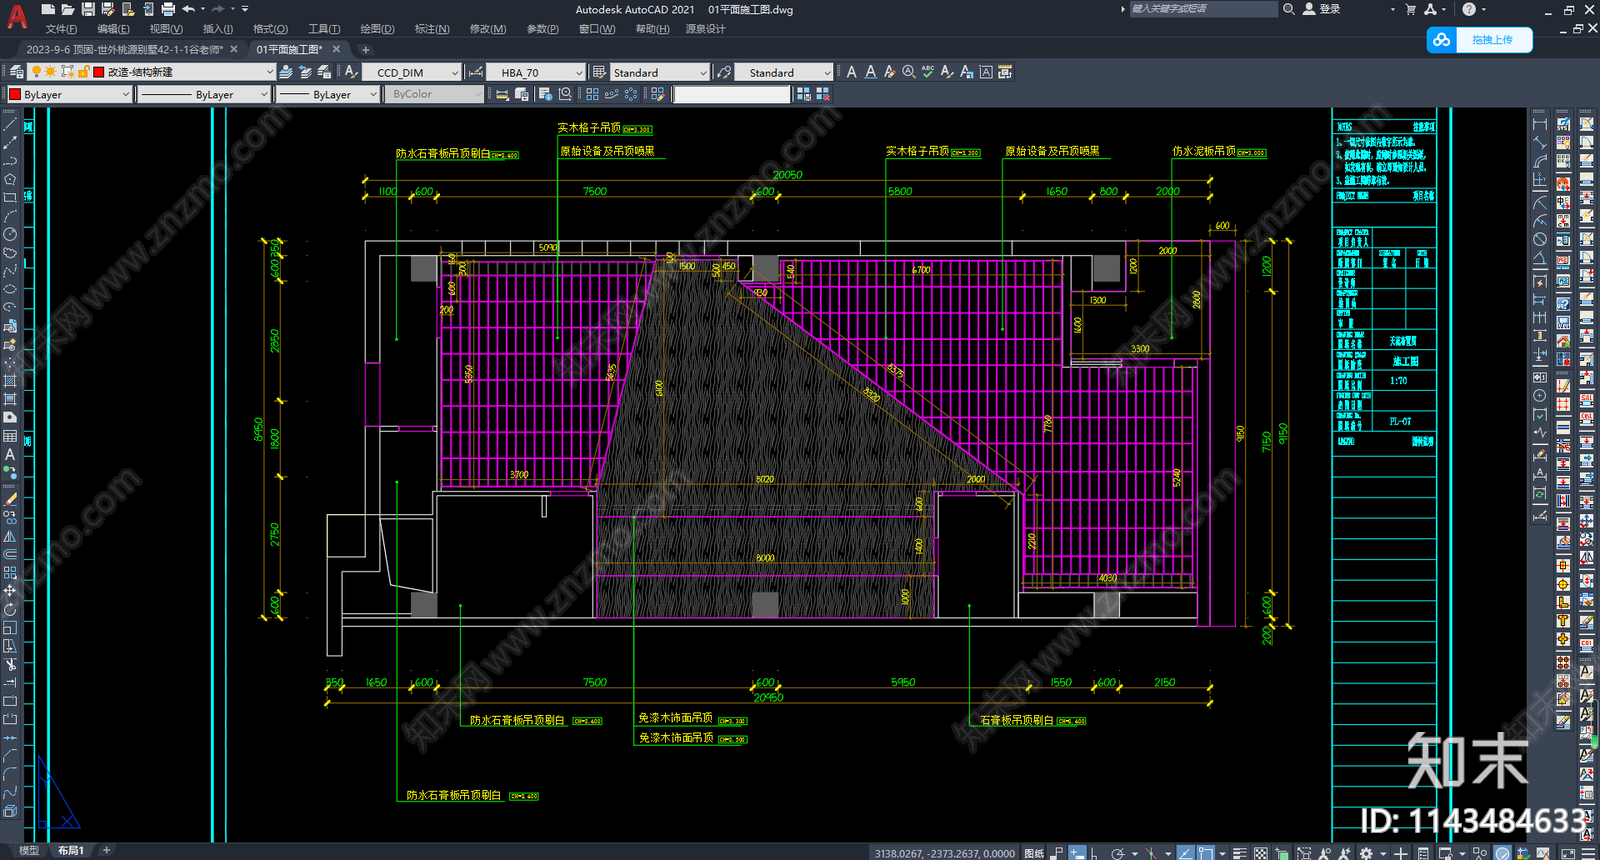This screenshot has width=1600, height=860.
Task: Add a new layout with plus button
Action: click(106, 851)
